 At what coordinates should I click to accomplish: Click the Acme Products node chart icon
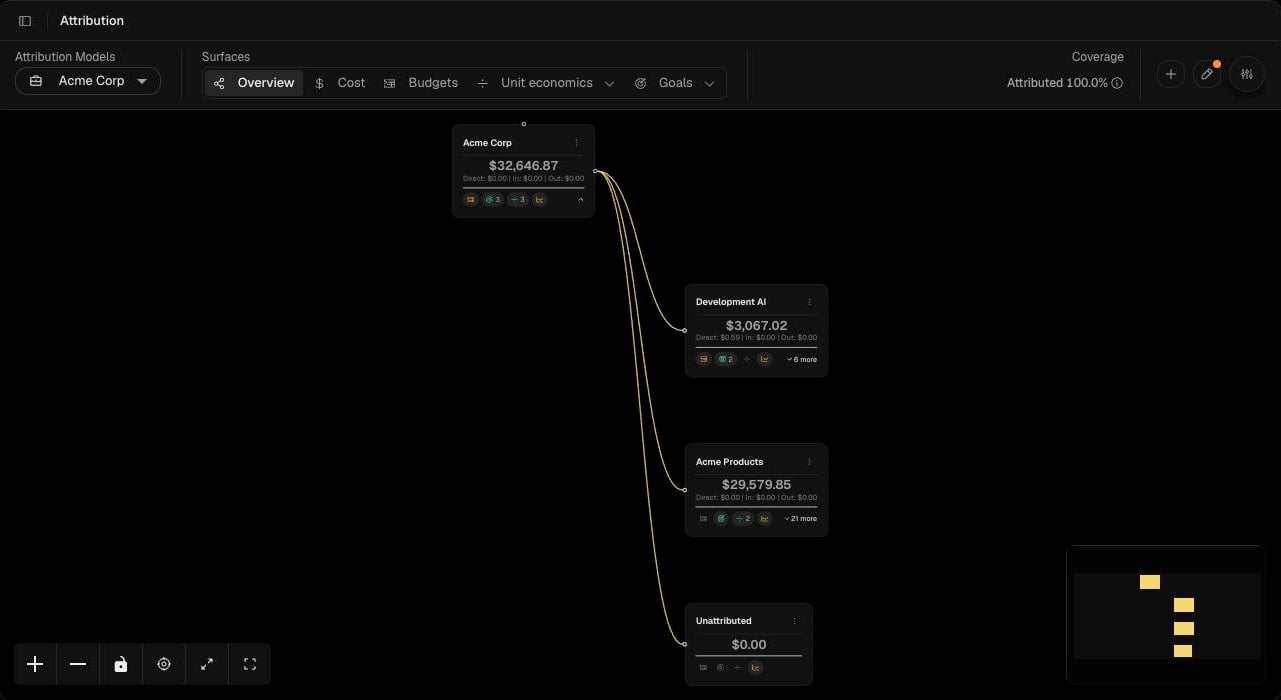(765, 519)
